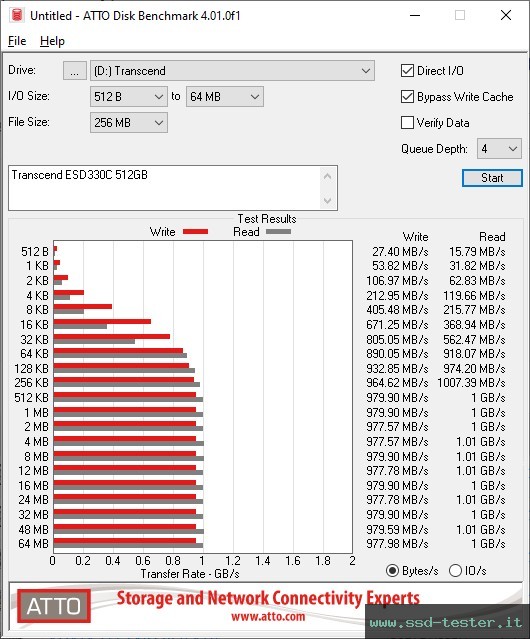
Task: Start the benchmark test
Action: coord(492,178)
